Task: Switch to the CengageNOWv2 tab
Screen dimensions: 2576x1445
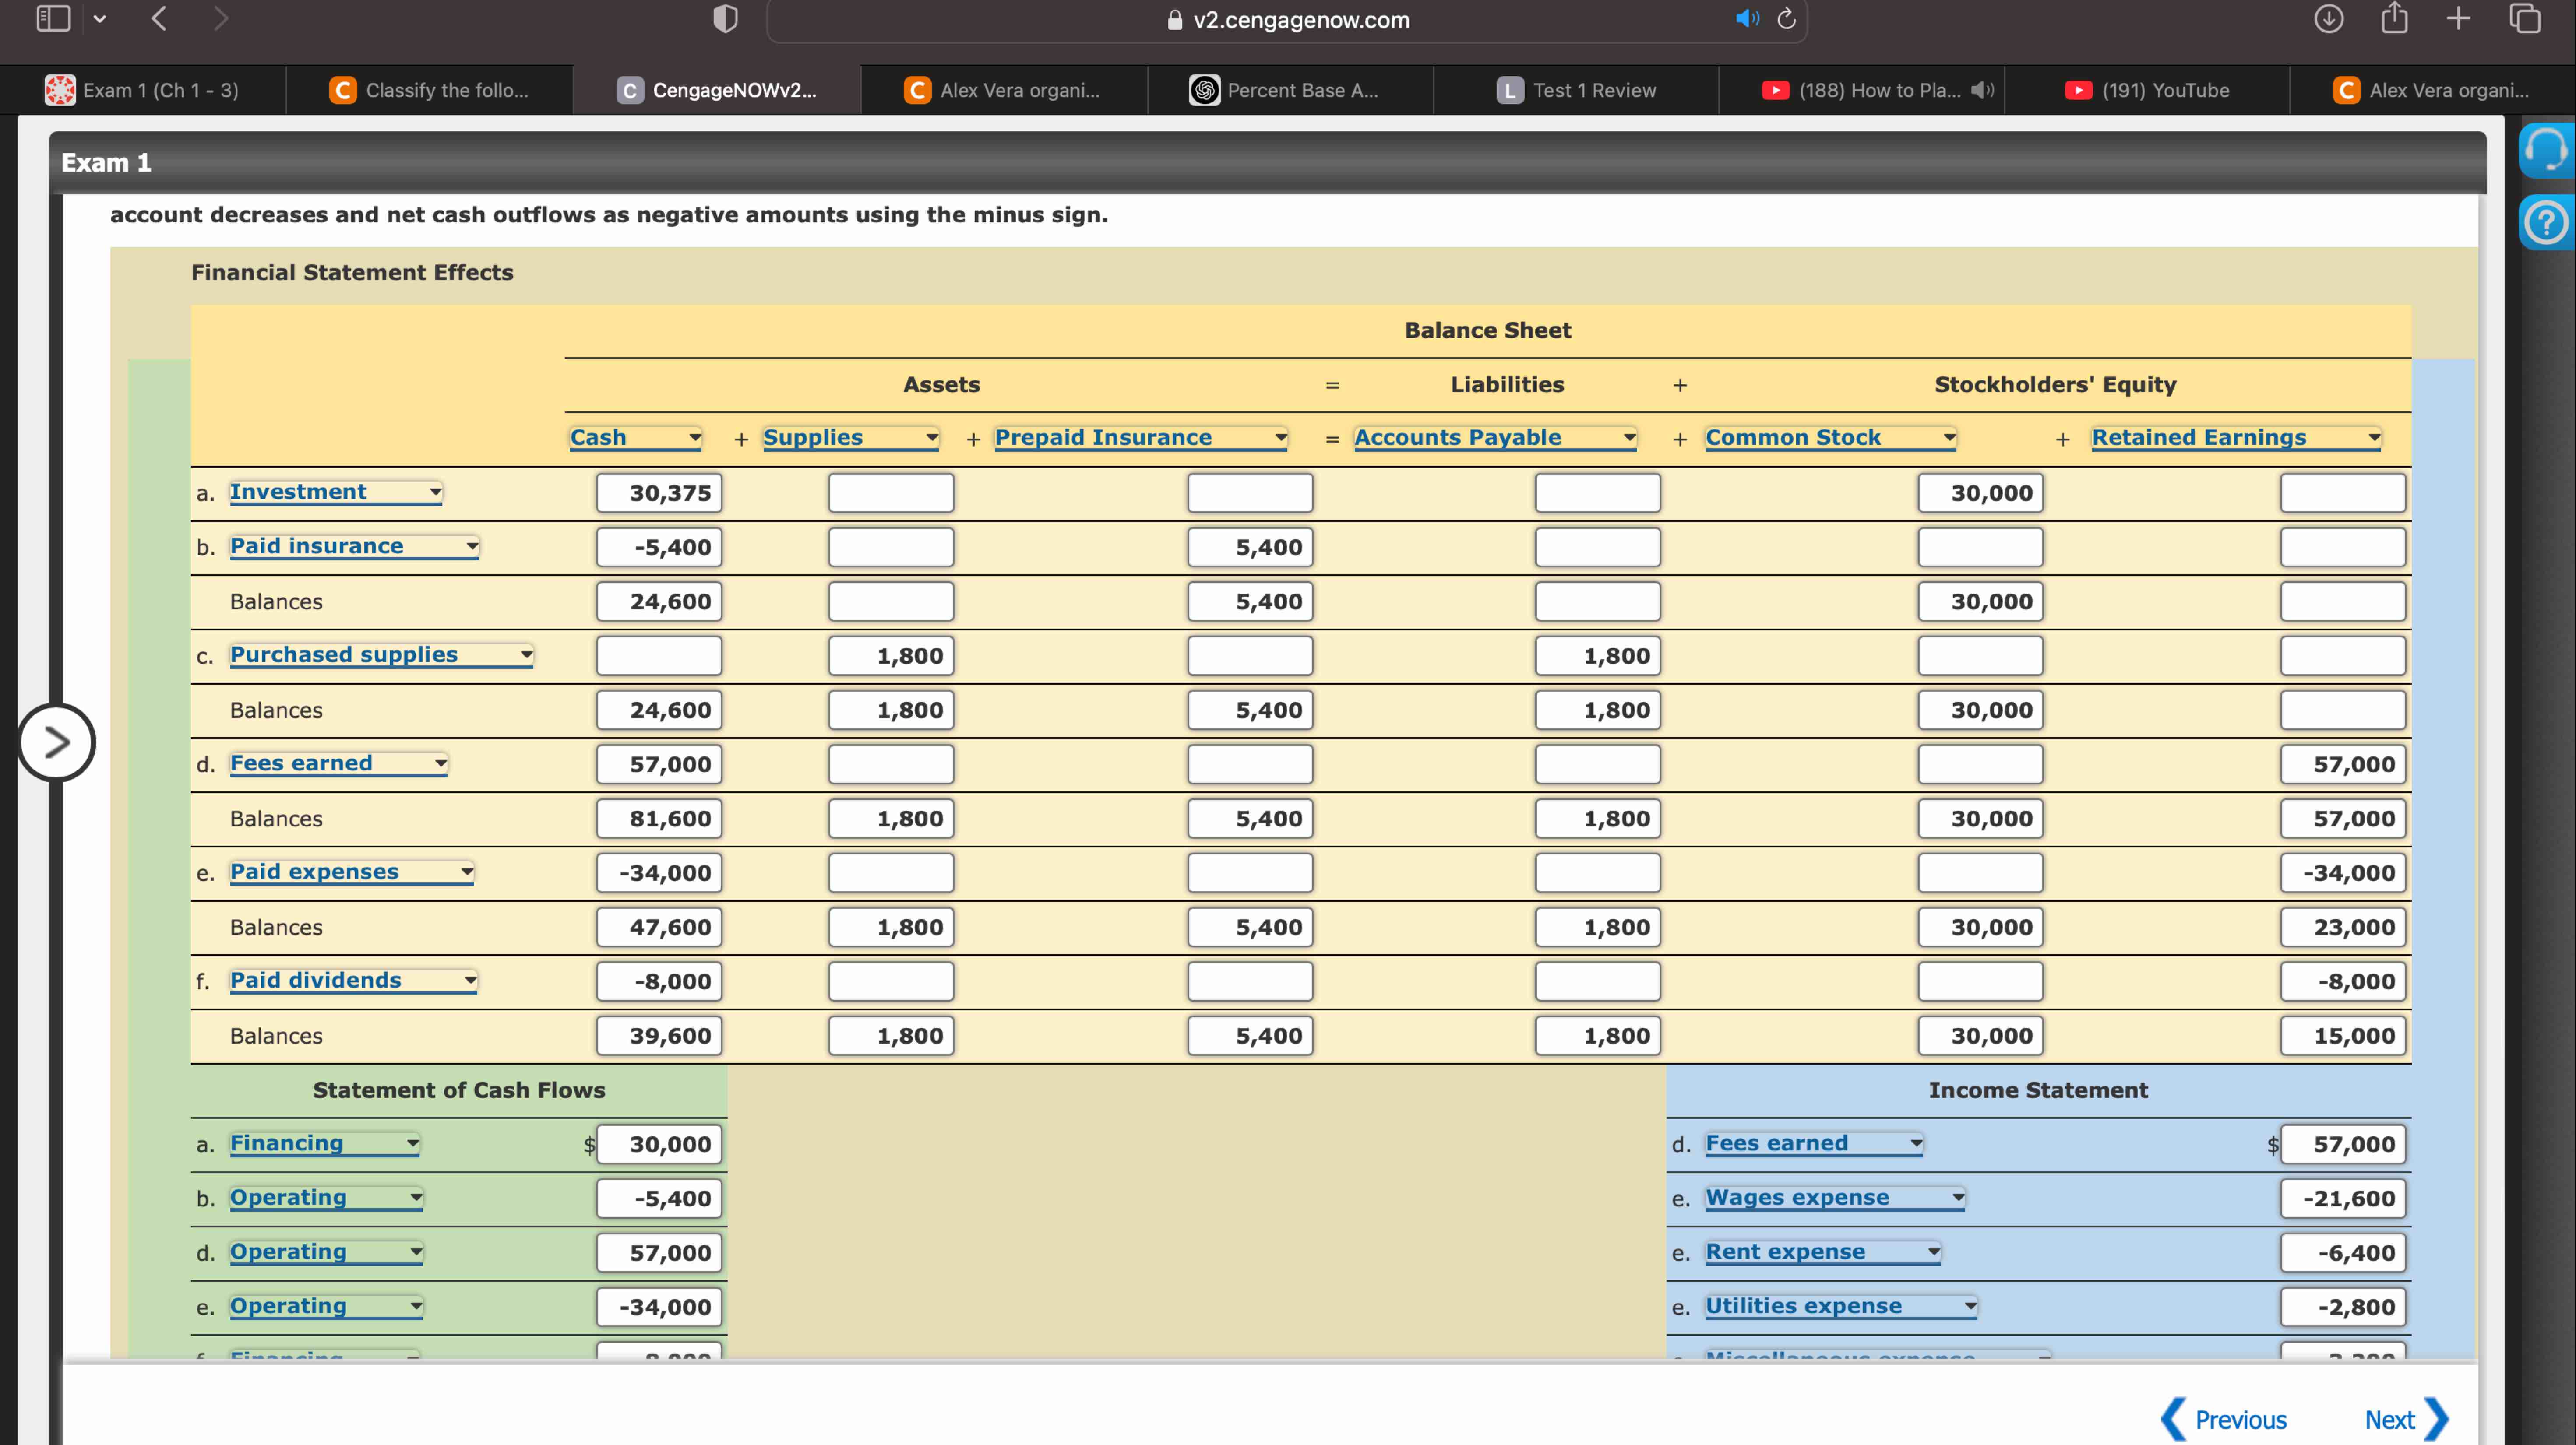Action: [717, 90]
